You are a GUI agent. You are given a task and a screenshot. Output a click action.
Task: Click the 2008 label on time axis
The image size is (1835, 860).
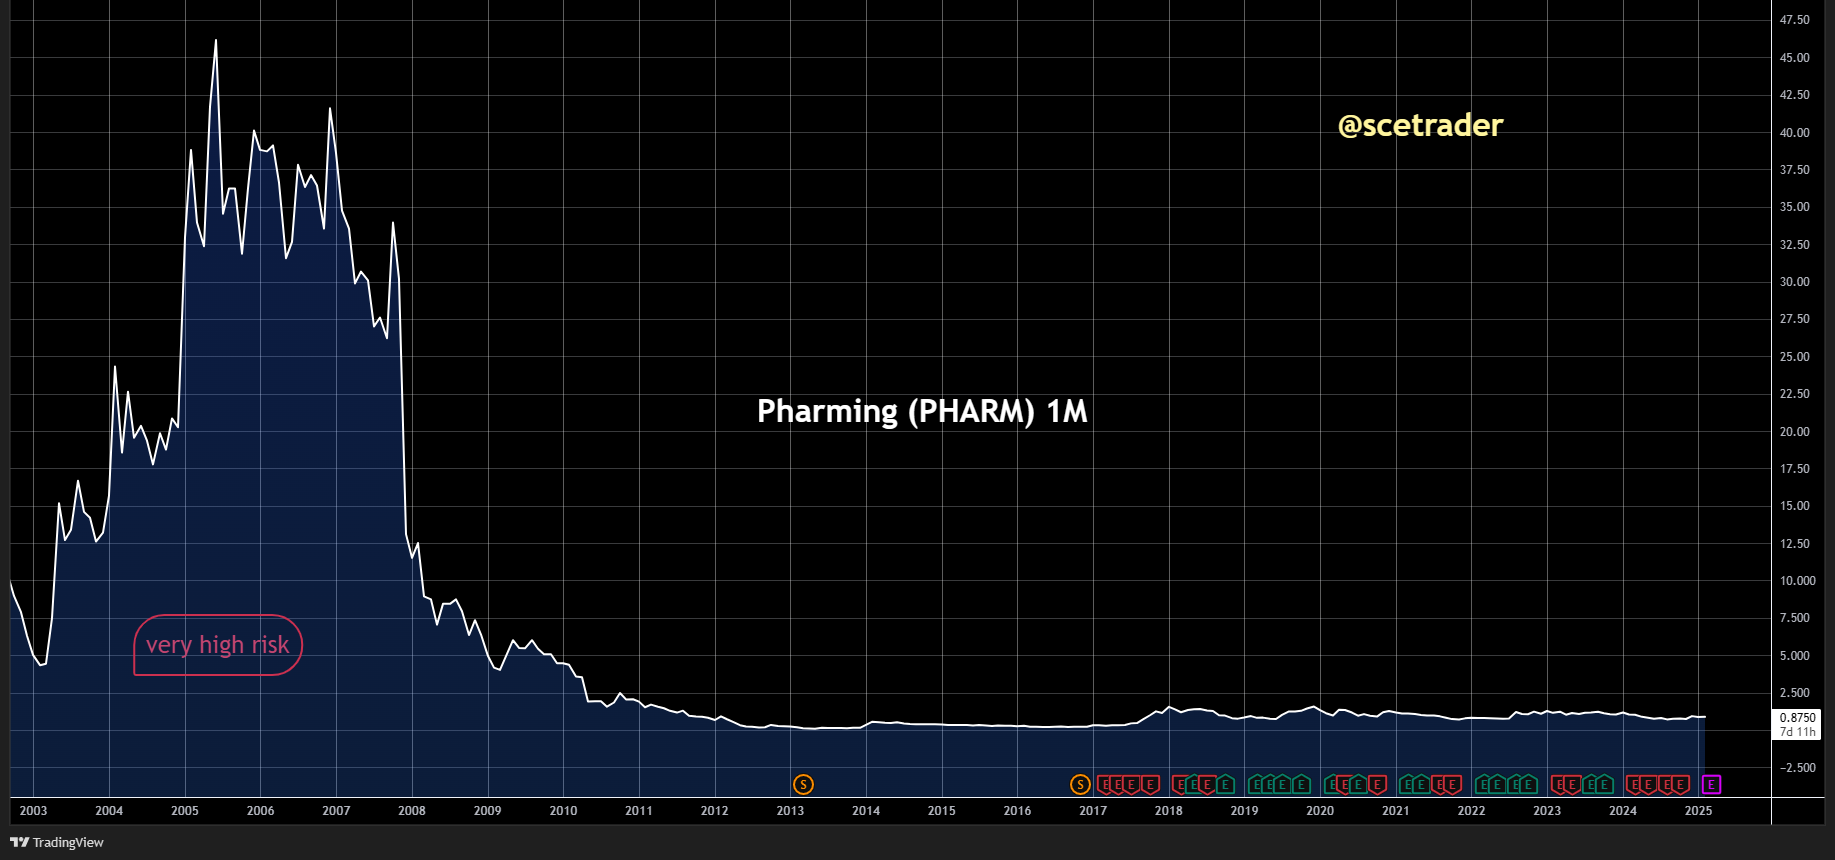click(412, 811)
